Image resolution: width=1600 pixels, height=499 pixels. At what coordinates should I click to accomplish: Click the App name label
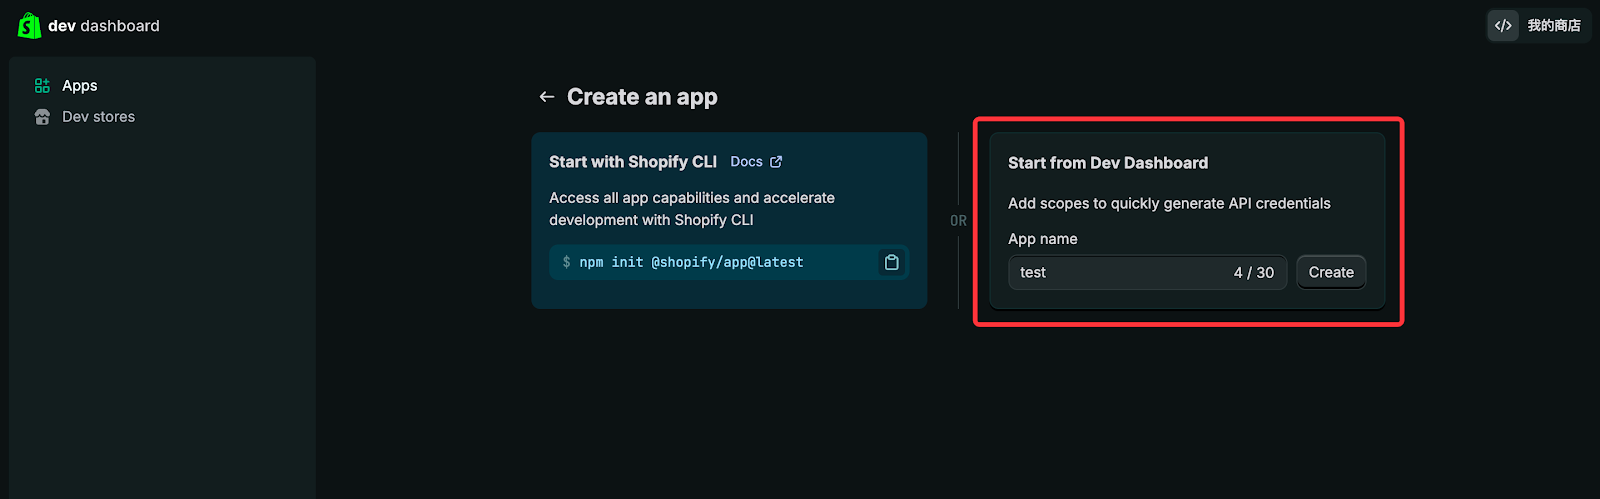(x=1043, y=239)
